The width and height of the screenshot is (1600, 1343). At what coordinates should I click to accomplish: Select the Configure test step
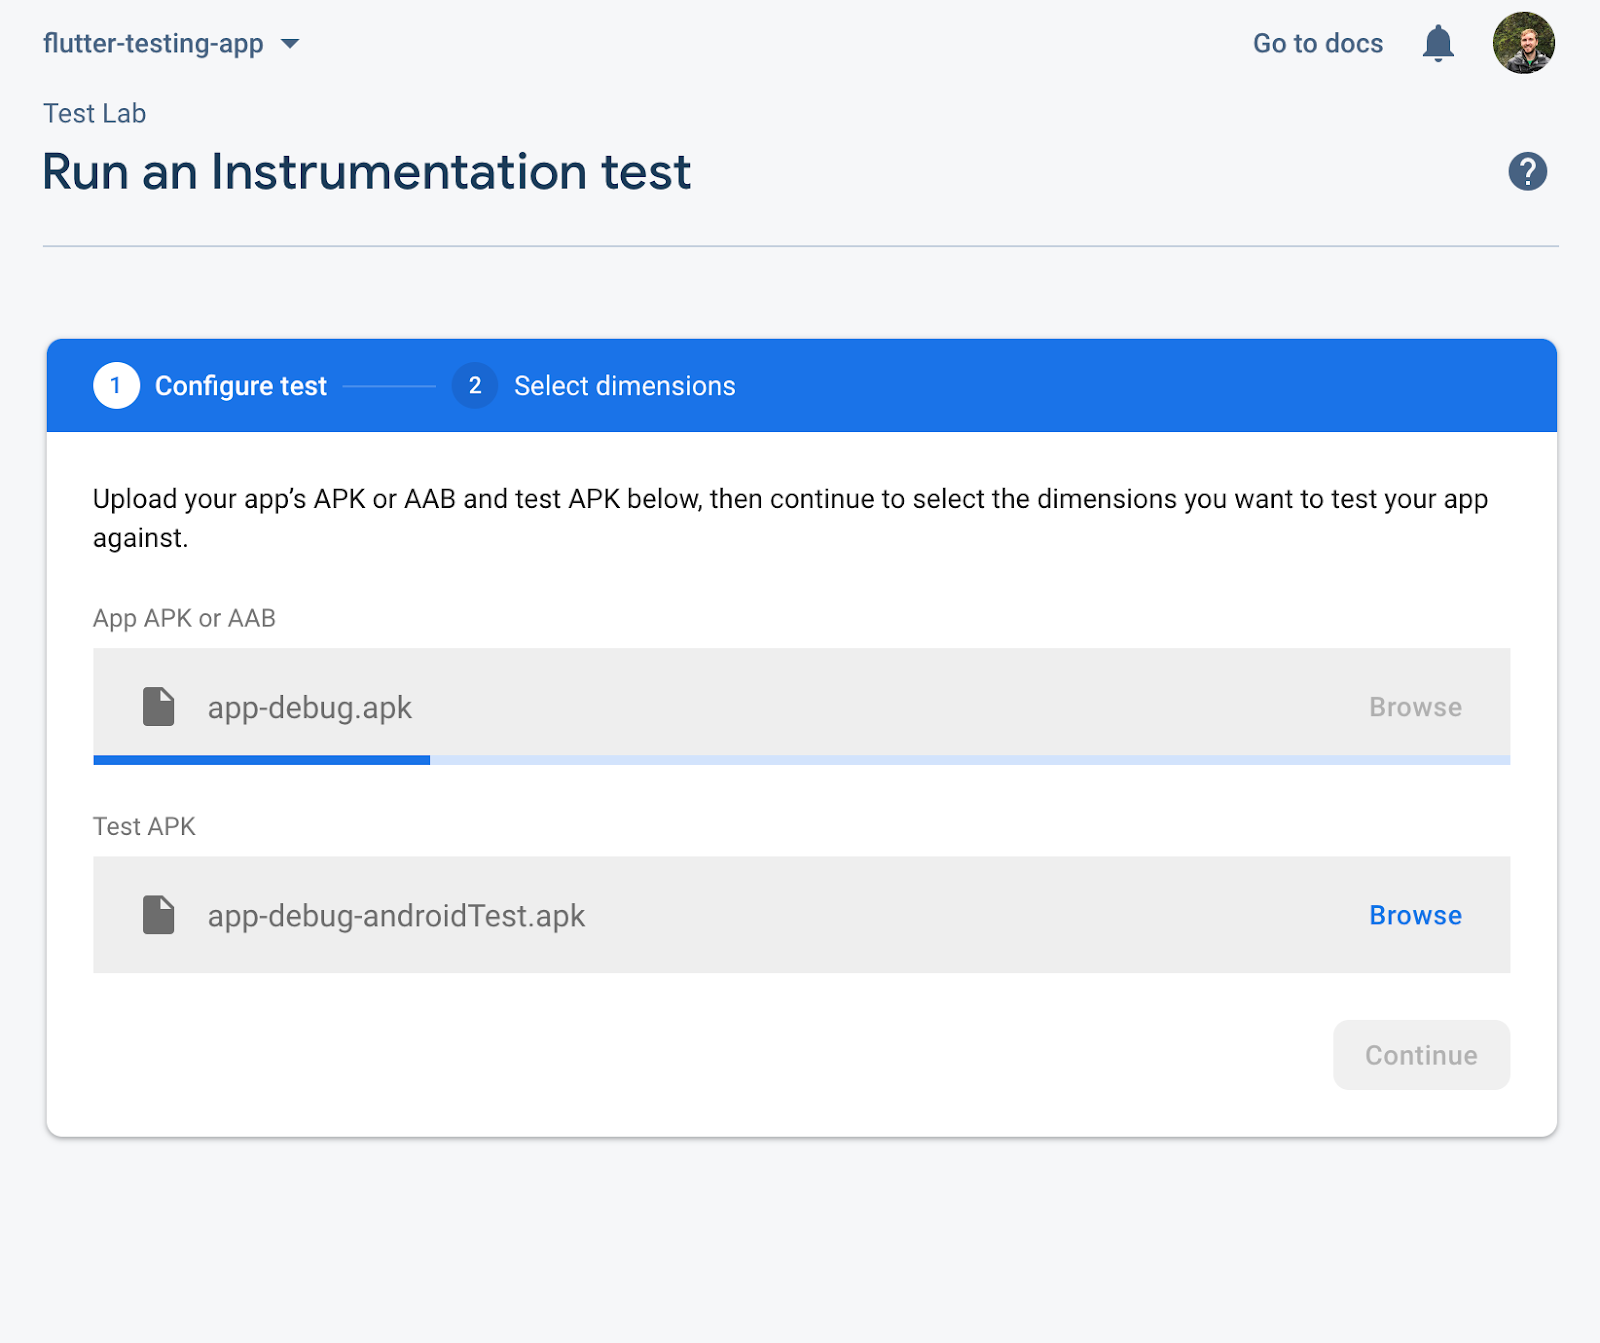[240, 386]
